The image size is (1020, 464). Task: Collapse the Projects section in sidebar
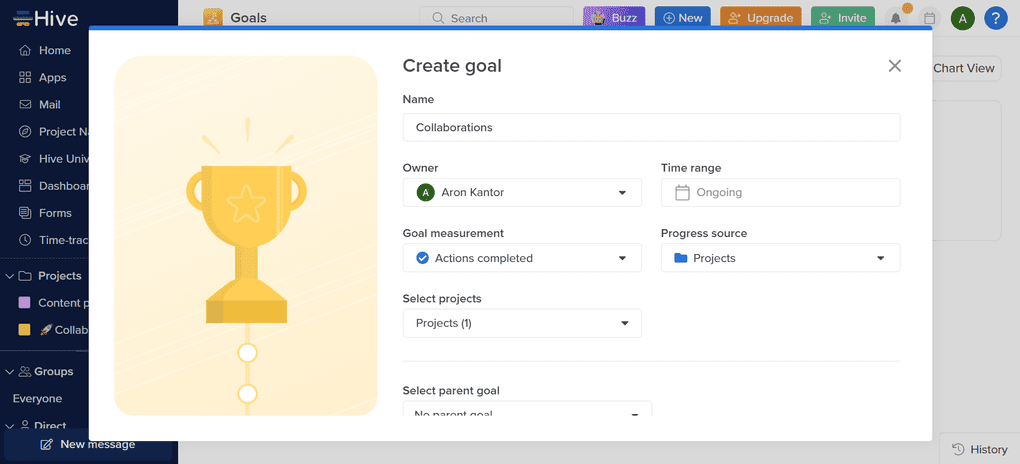[10, 276]
